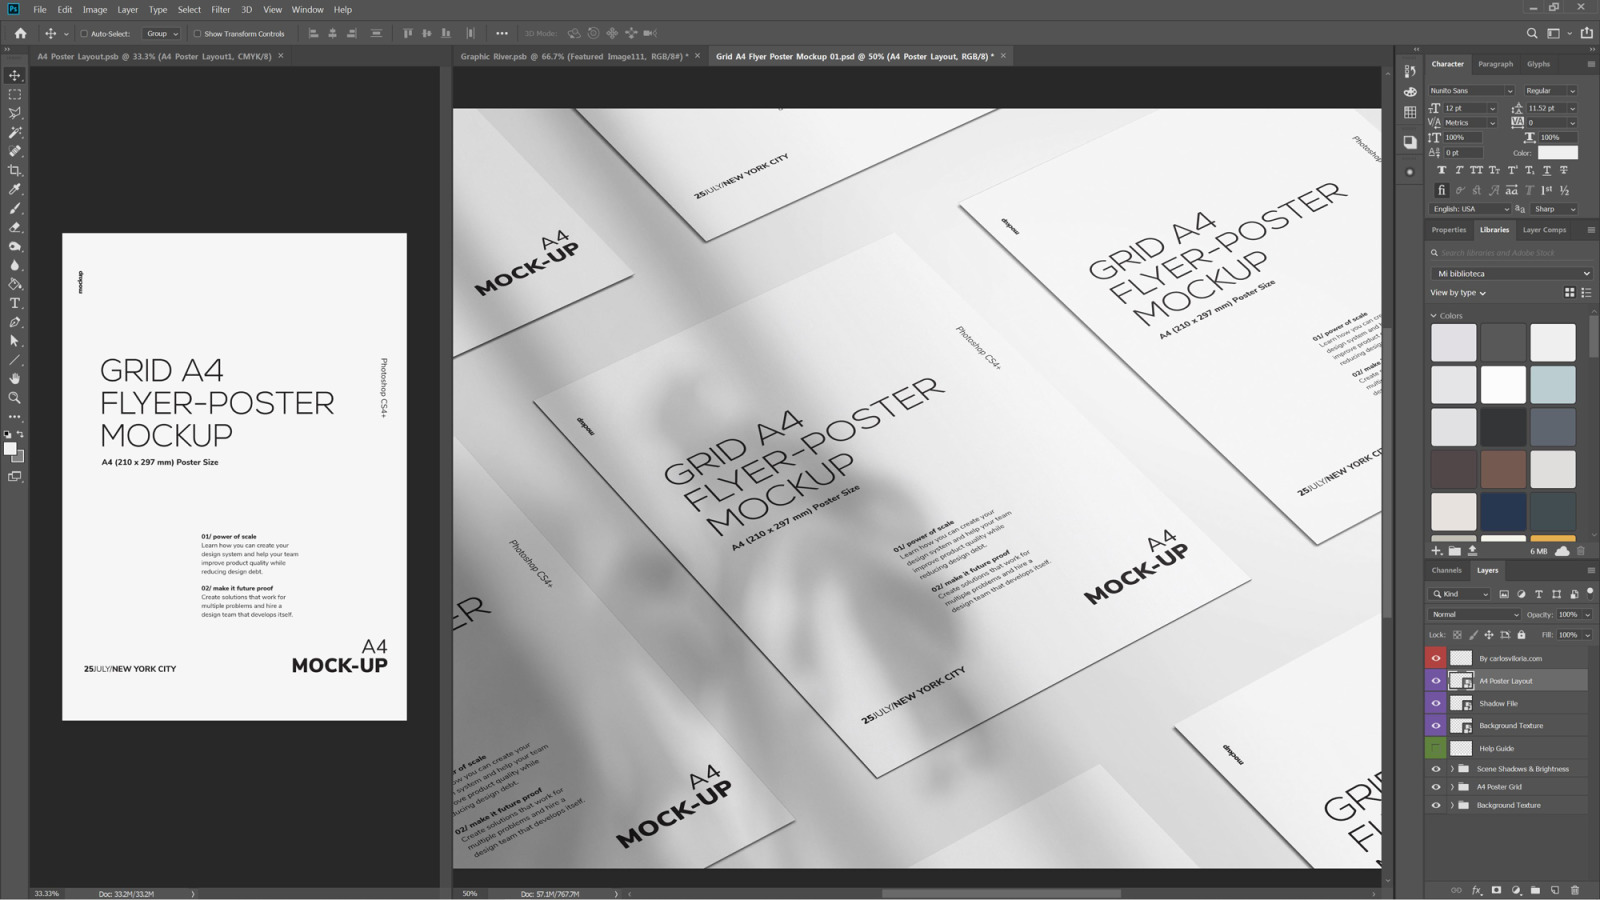The height and width of the screenshot is (900, 1600).
Task: Expand the Scene Shadows & Brightness group
Action: point(1452,769)
